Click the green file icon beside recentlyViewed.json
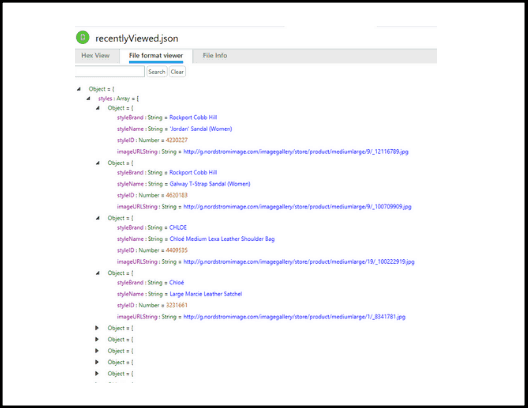This screenshot has height=408, width=528. tap(82, 37)
